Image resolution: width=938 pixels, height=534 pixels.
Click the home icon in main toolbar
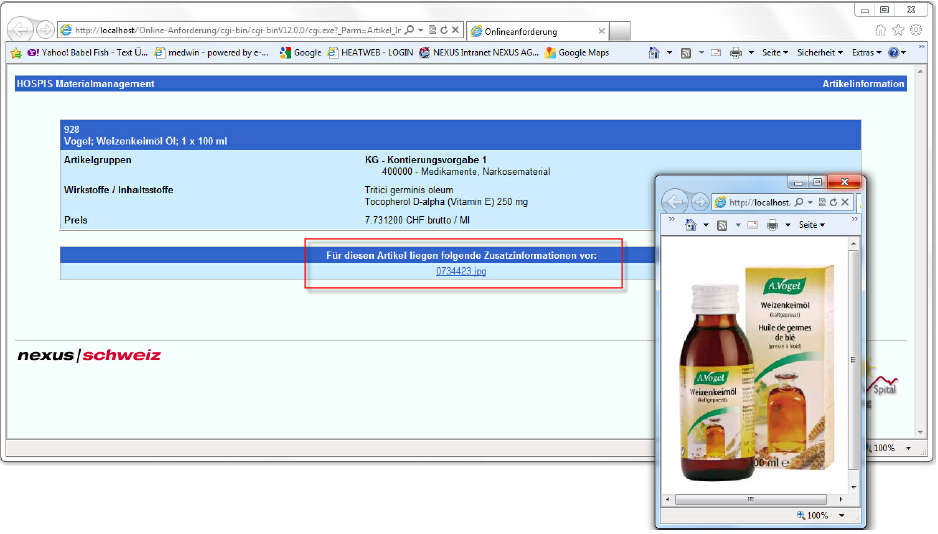pos(654,52)
